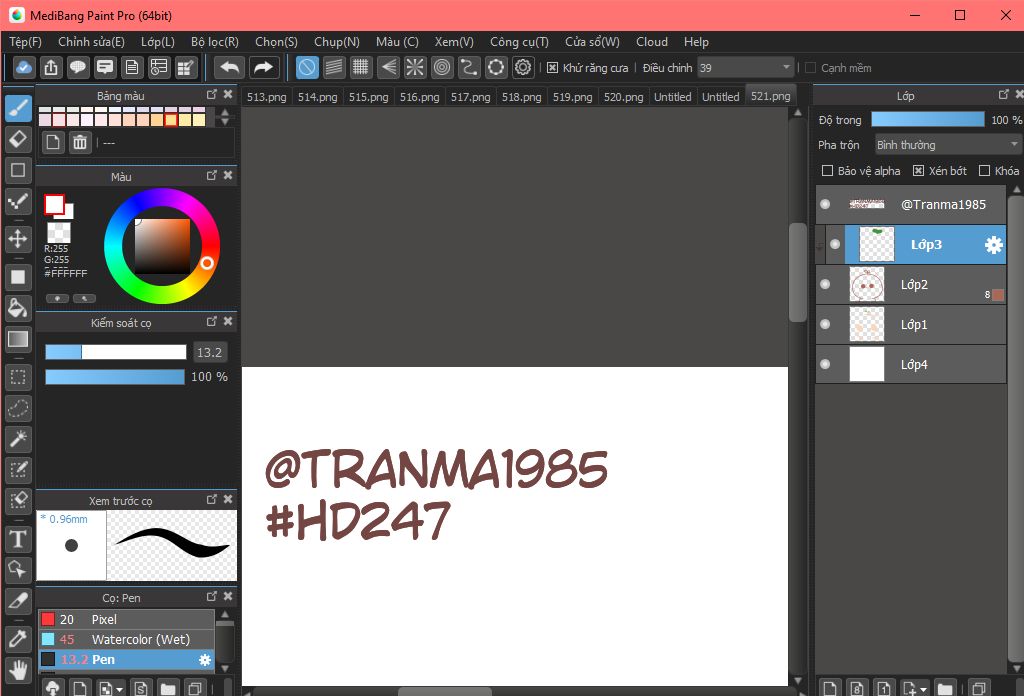Enable grid (crisscross) snap
The image size is (1024, 696).
pyautogui.click(x=360, y=67)
